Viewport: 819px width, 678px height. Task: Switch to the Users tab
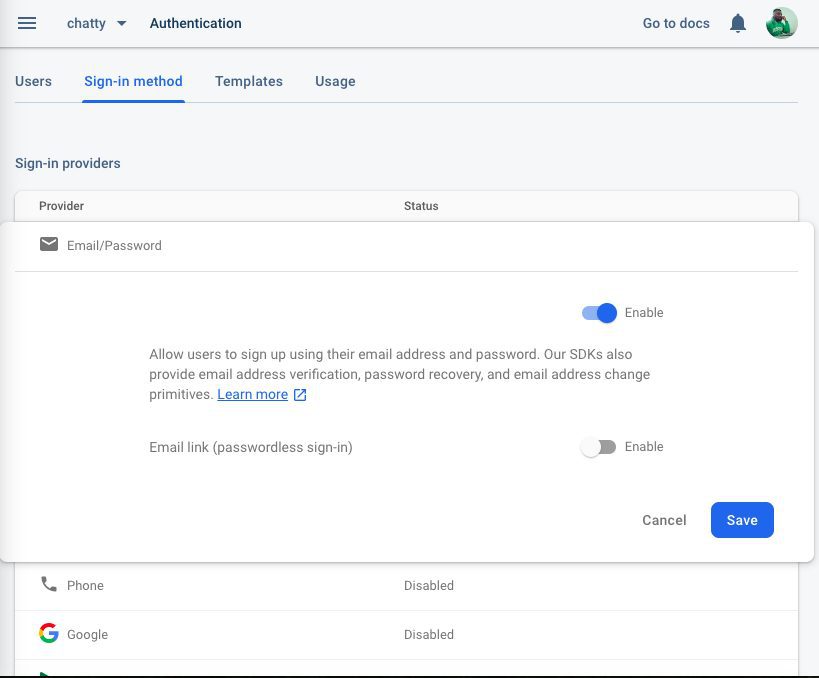coord(33,81)
